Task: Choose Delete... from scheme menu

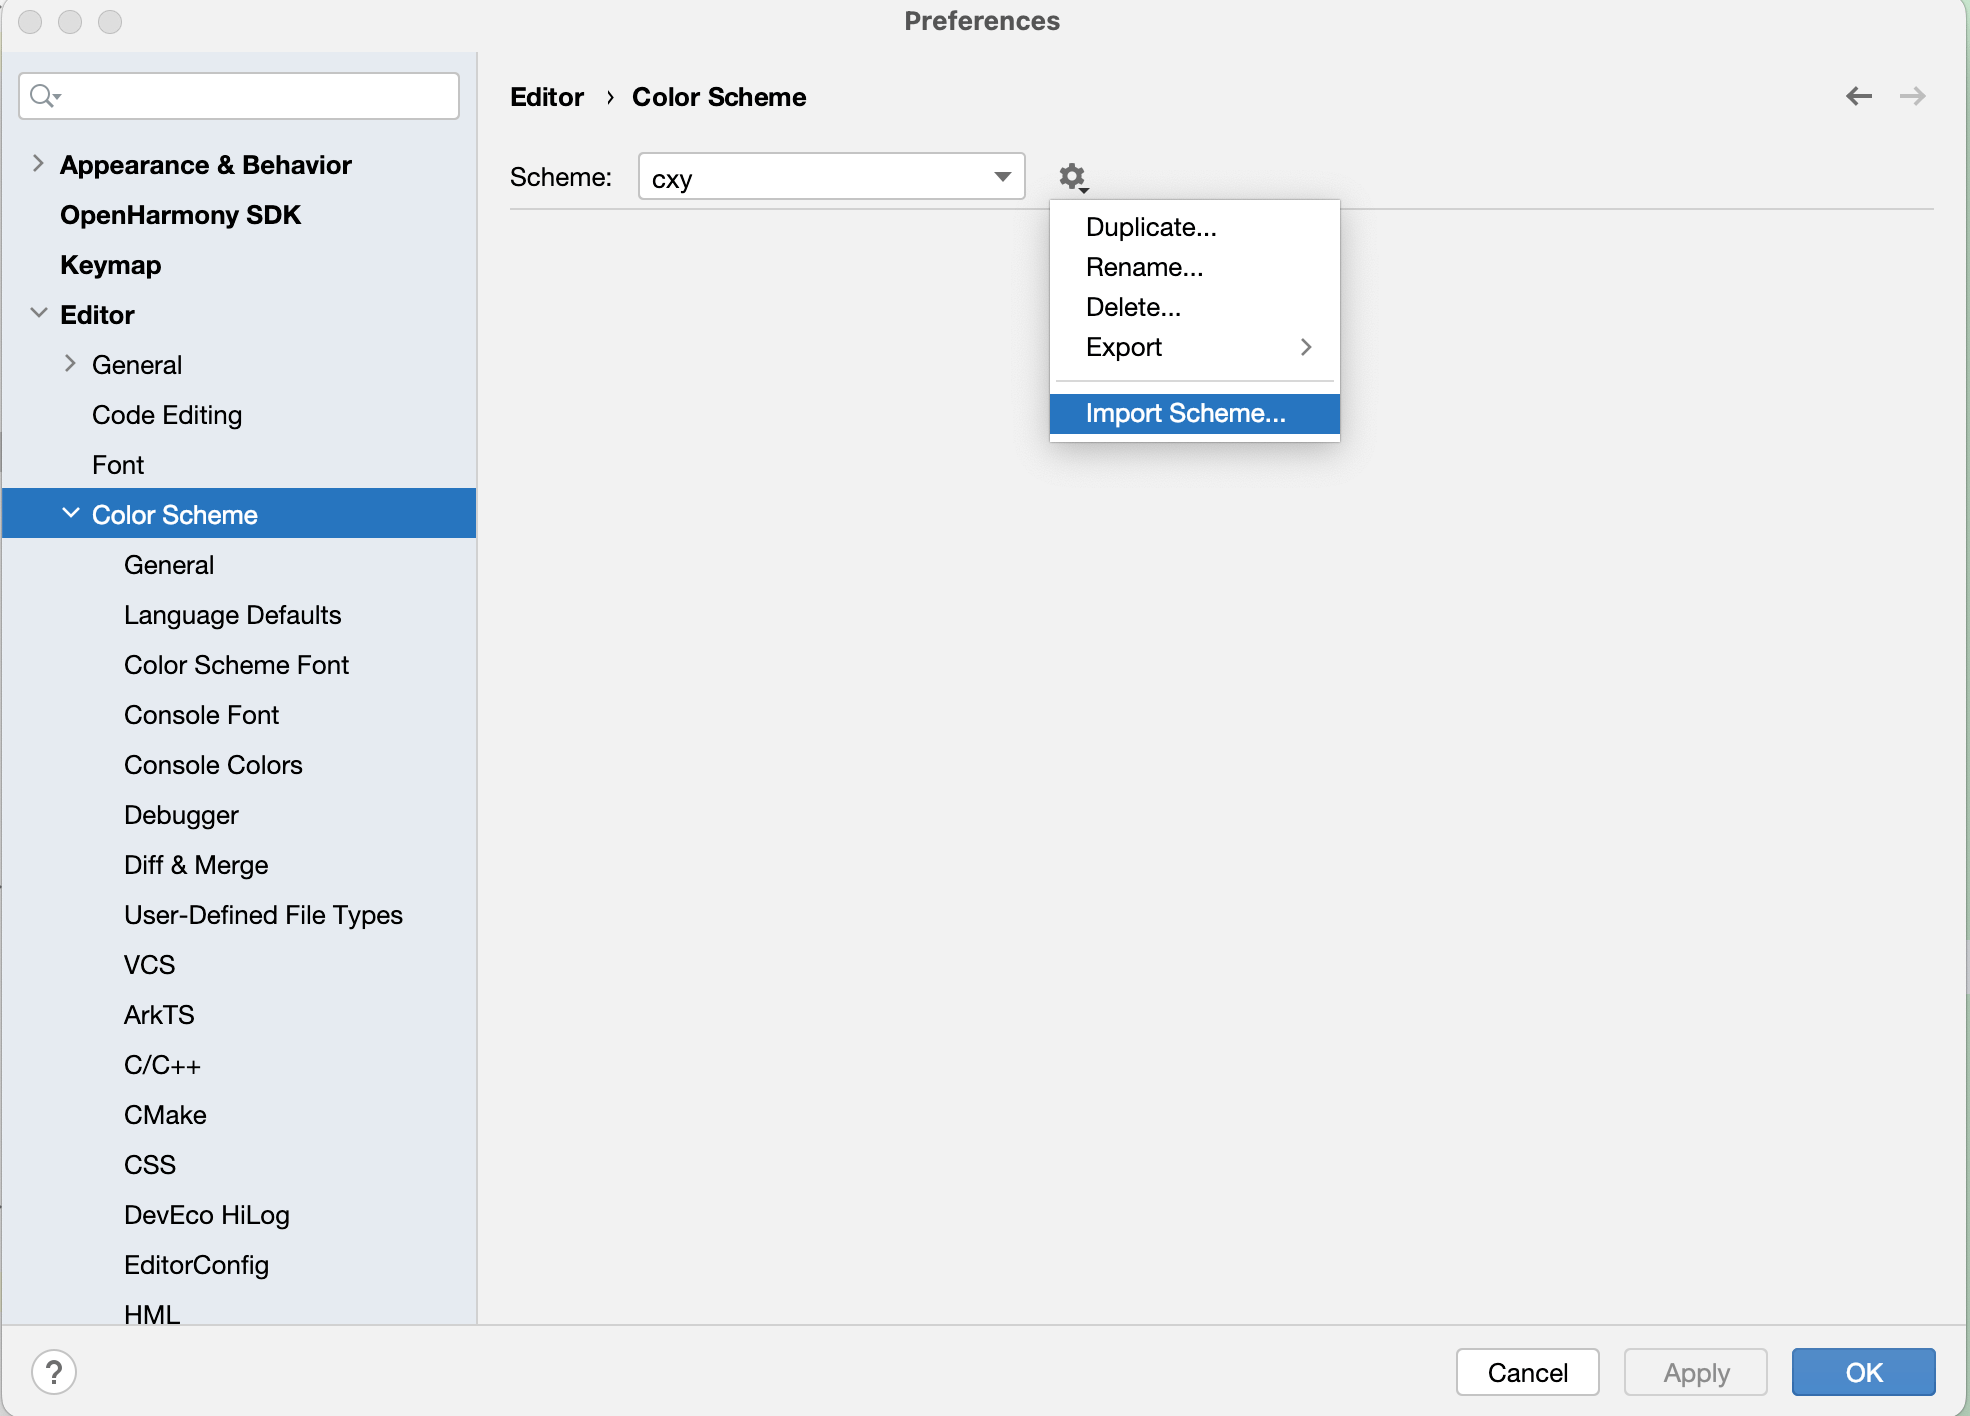Action: pyautogui.click(x=1133, y=307)
